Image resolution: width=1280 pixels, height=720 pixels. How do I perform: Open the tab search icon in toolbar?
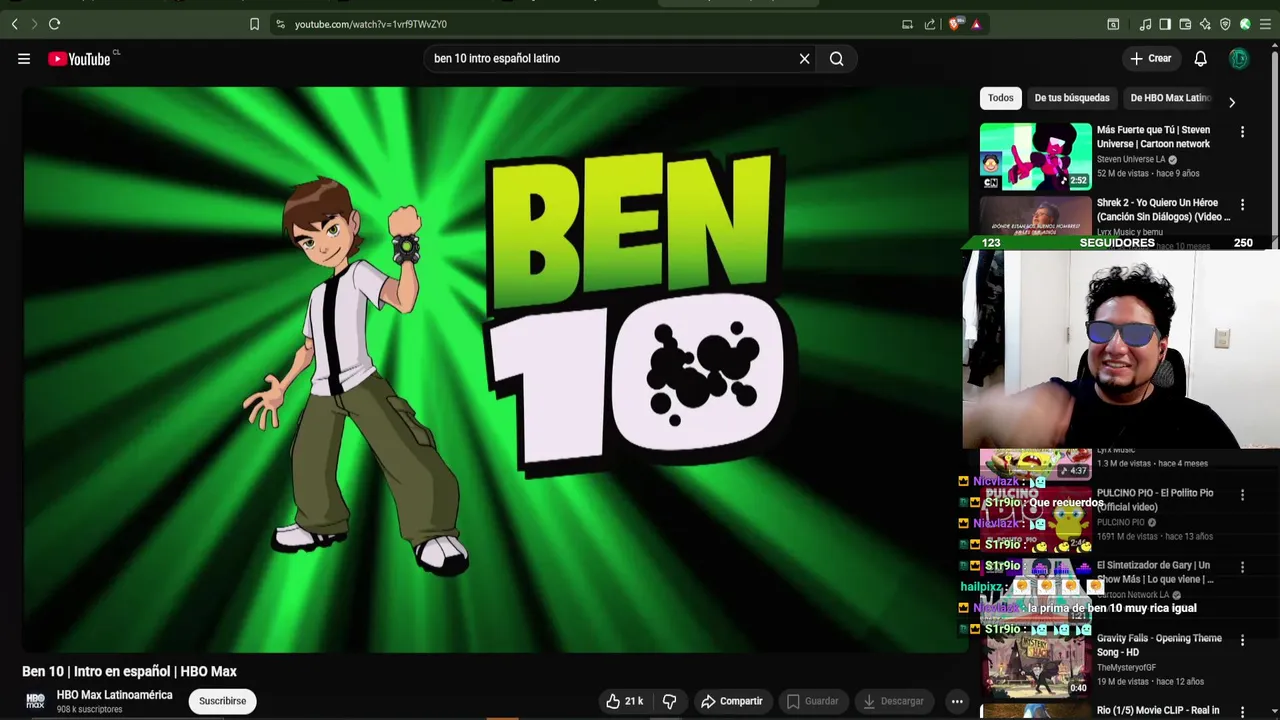coord(1113,24)
